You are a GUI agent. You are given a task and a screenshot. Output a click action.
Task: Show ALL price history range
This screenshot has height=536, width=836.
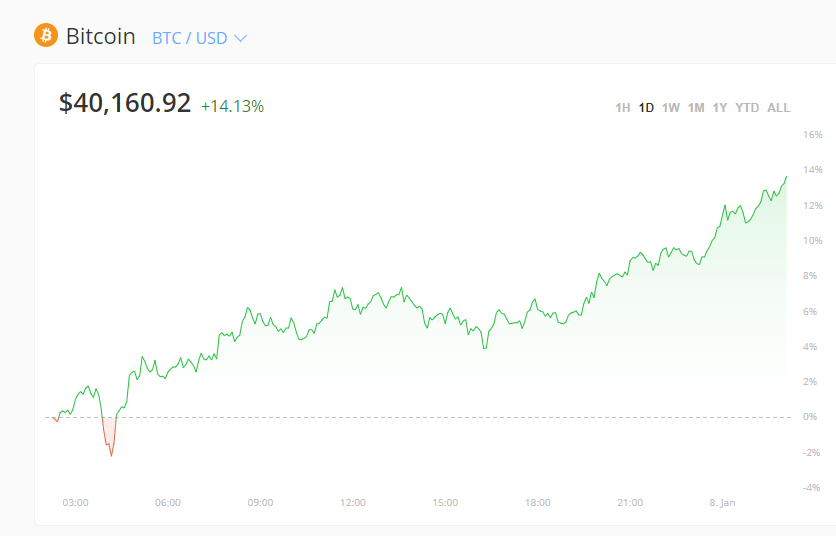(x=778, y=108)
